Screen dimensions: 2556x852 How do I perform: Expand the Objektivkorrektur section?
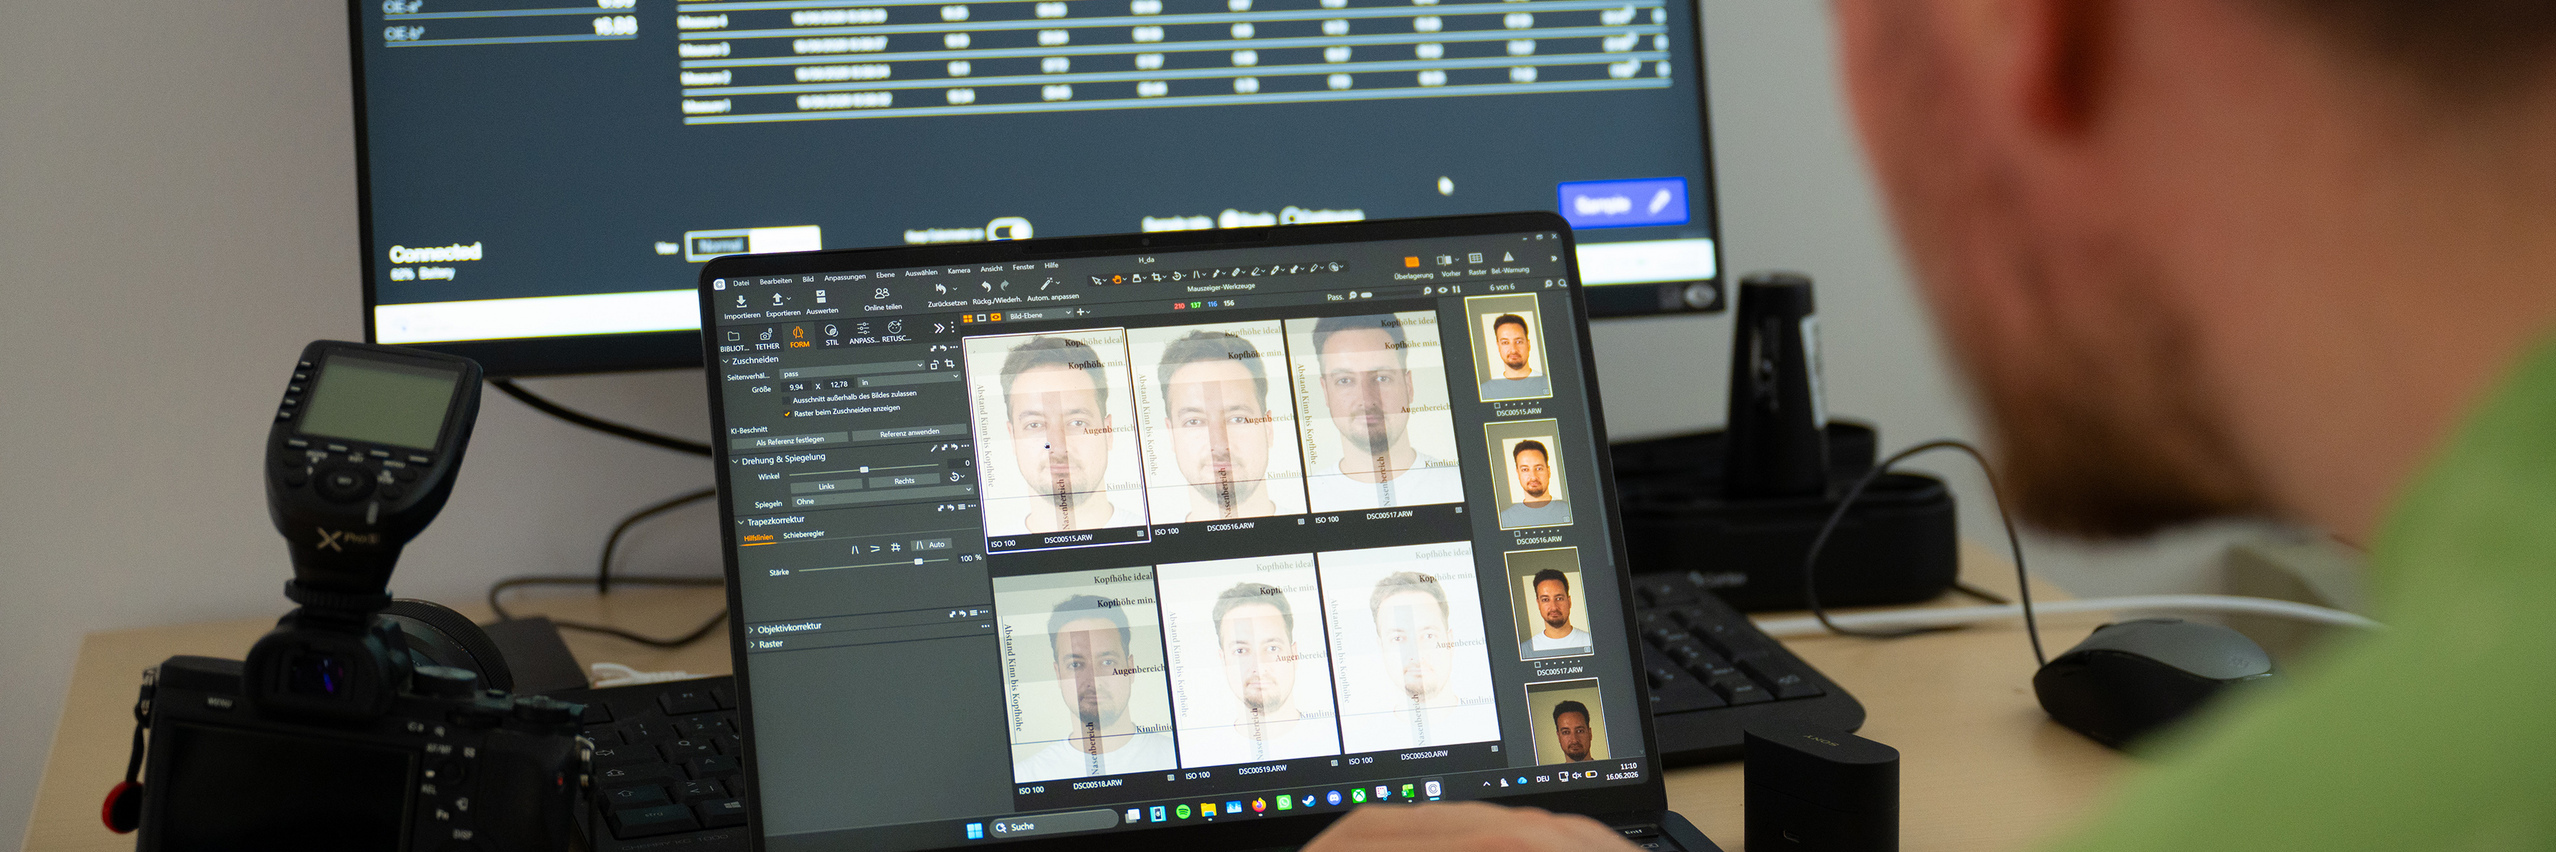(x=751, y=629)
